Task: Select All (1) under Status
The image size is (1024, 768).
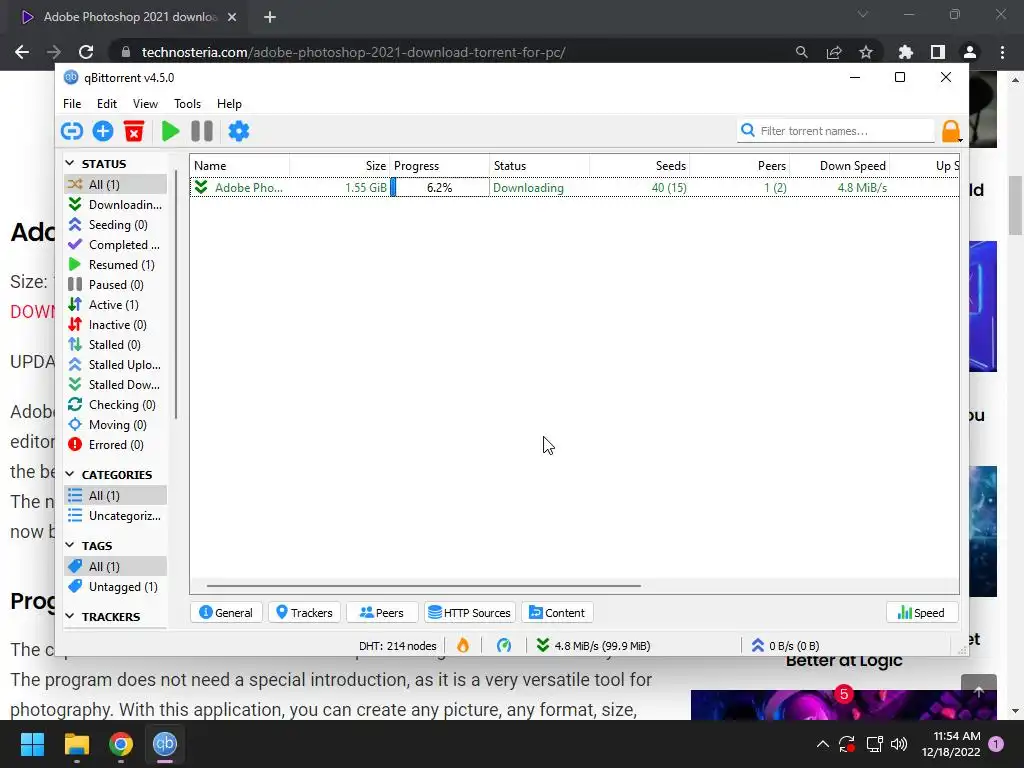Action: (115, 184)
